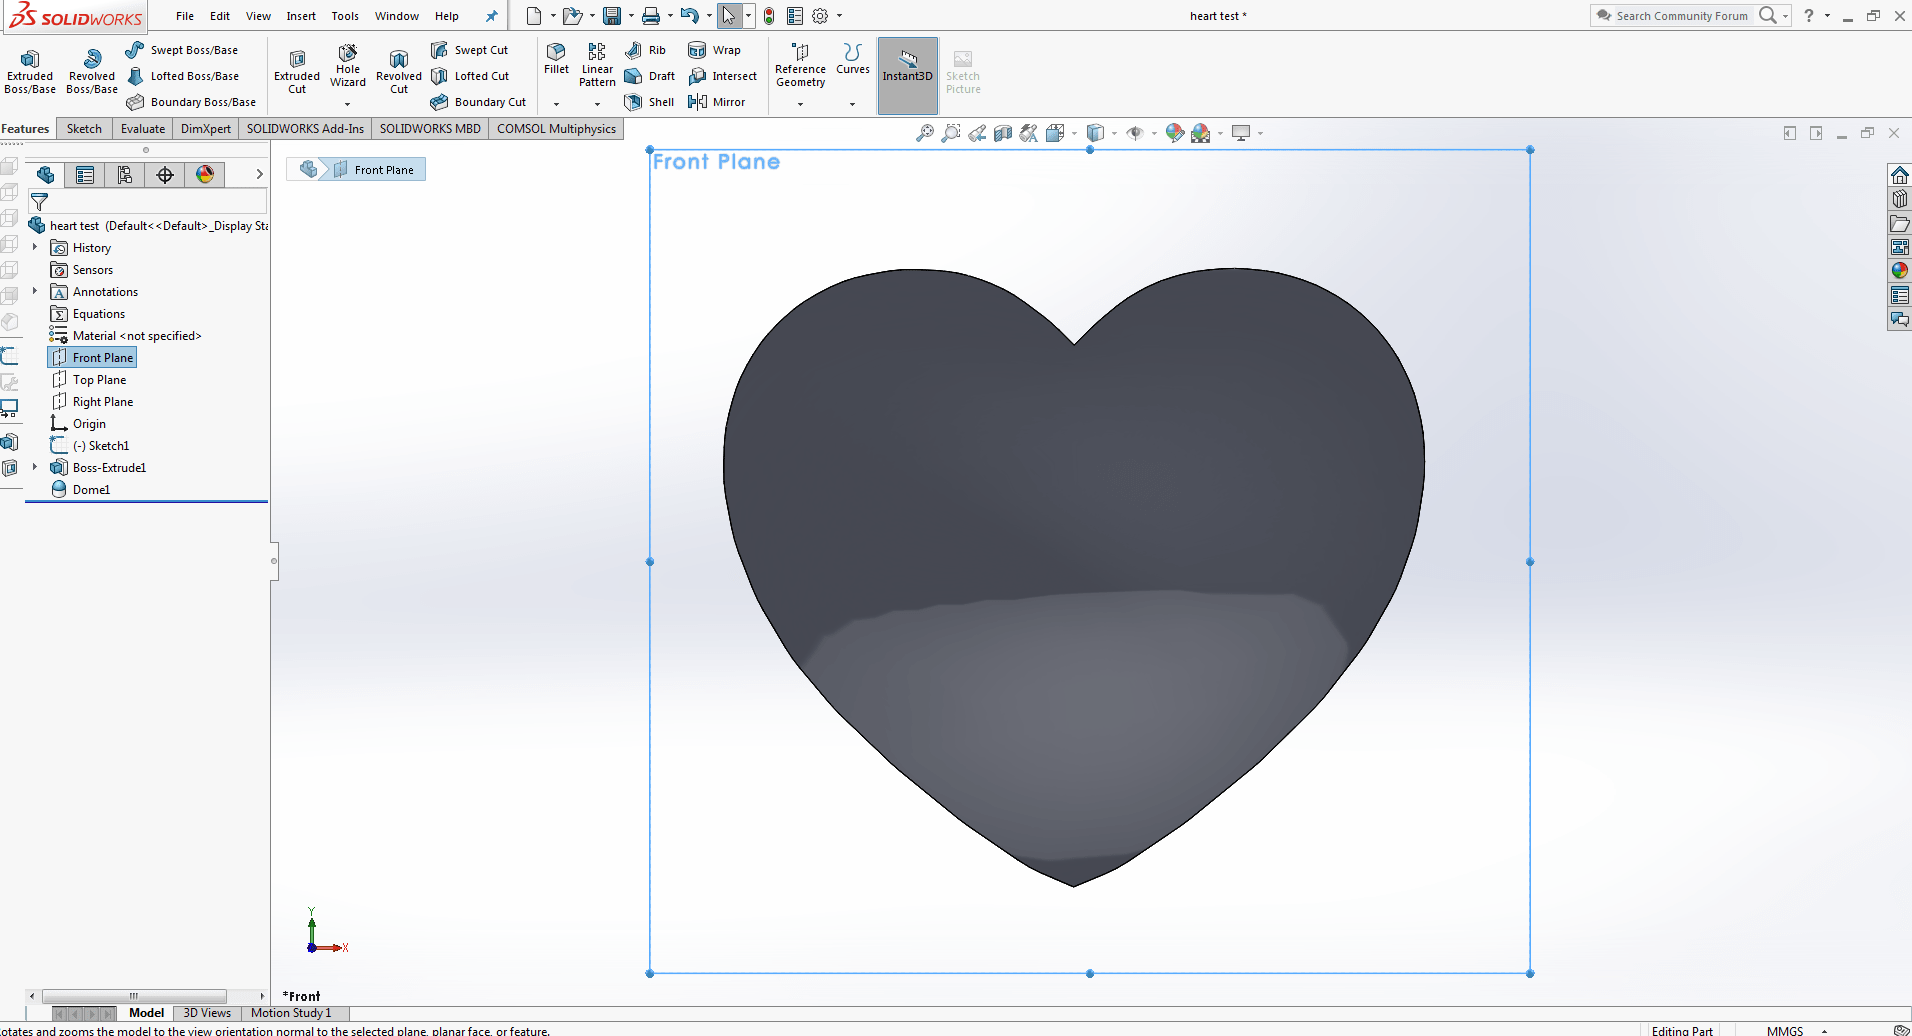Choose the Shell tool
Image resolution: width=1912 pixels, height=1036 pixels.
(649, 102)
